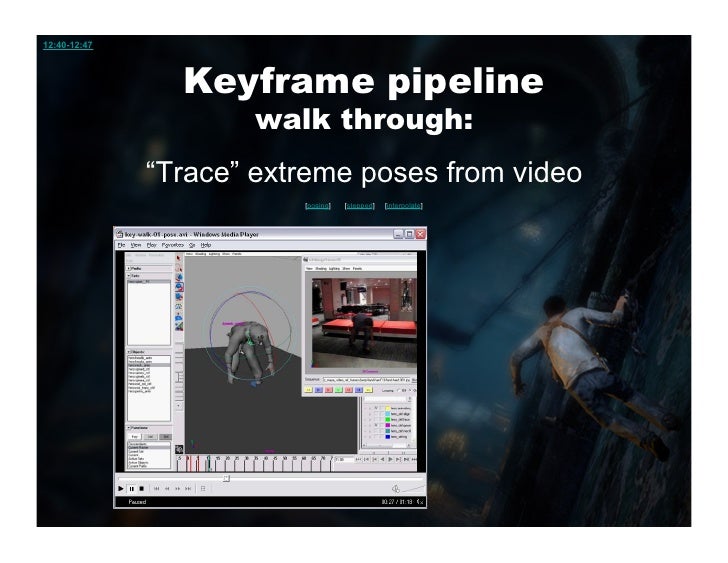Open main Maya viewport Lighting menu
This screenshot has width=728, height=563.
coord(214,254)
